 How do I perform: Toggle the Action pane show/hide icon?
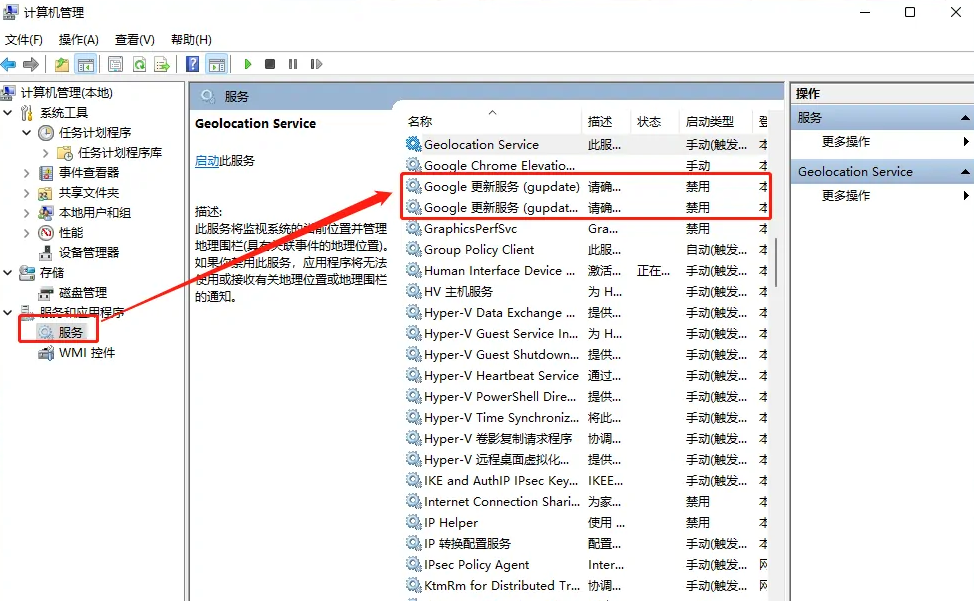tap(217, 63)
